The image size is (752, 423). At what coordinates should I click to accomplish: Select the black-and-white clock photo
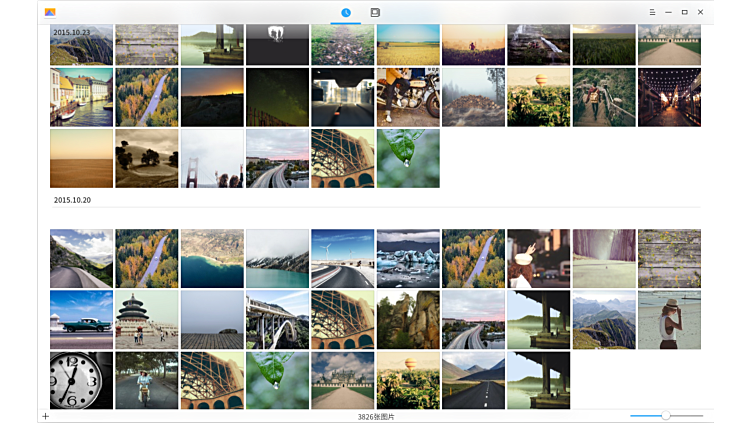click(82, 380)
